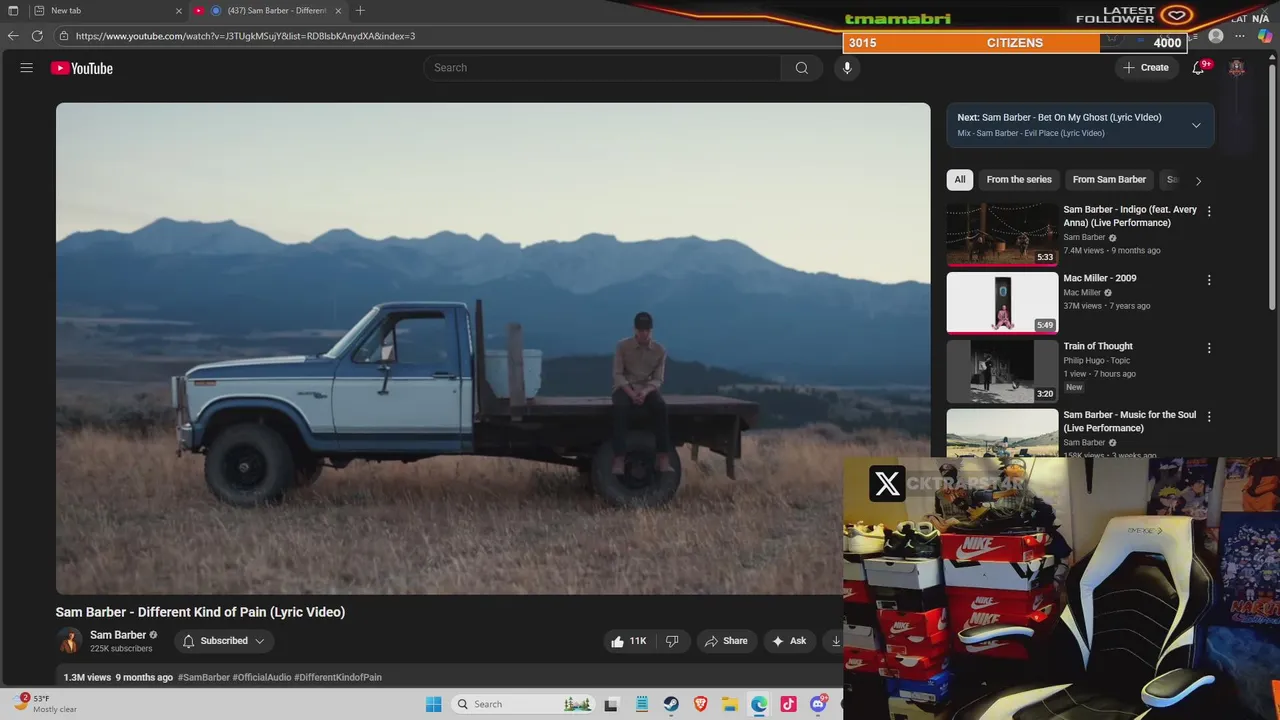Image resolution: width=1280 pixels, height=720 pixels.
Task: Go back with browser back arrow
Action: 13,36
